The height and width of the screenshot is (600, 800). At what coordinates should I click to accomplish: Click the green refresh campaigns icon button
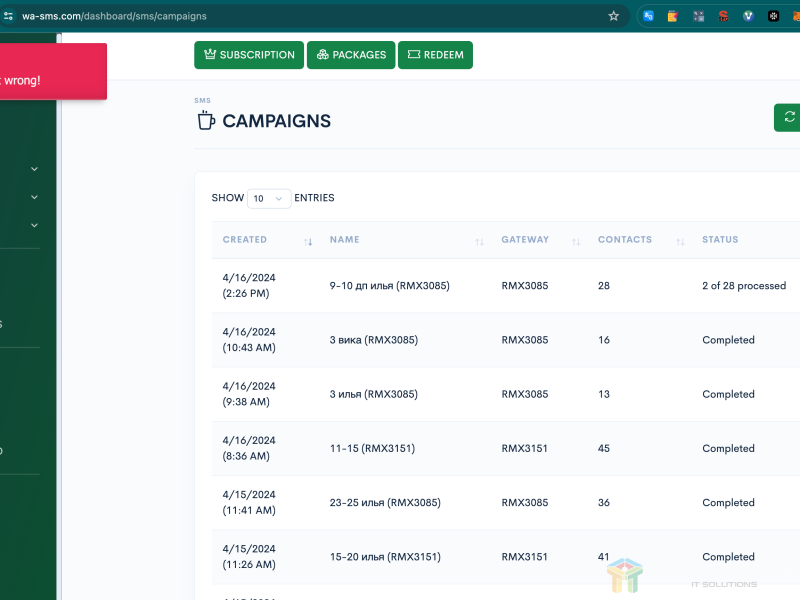789,117
